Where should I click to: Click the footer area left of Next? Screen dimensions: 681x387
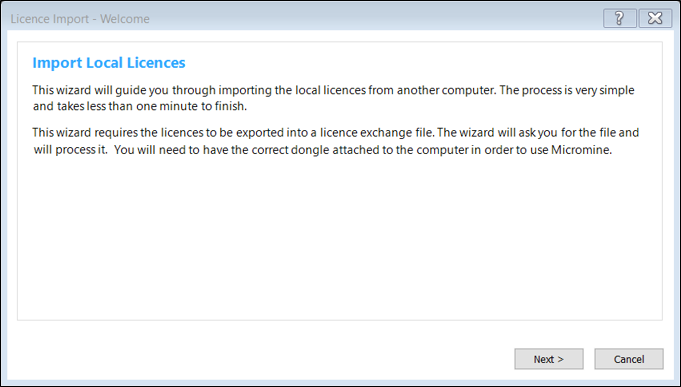[x=261, y=359]
